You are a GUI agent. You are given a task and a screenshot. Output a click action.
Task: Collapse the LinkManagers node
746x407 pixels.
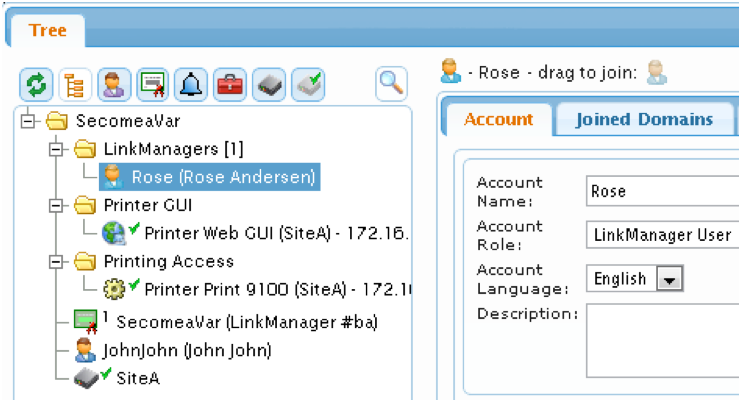click(56, 149)
